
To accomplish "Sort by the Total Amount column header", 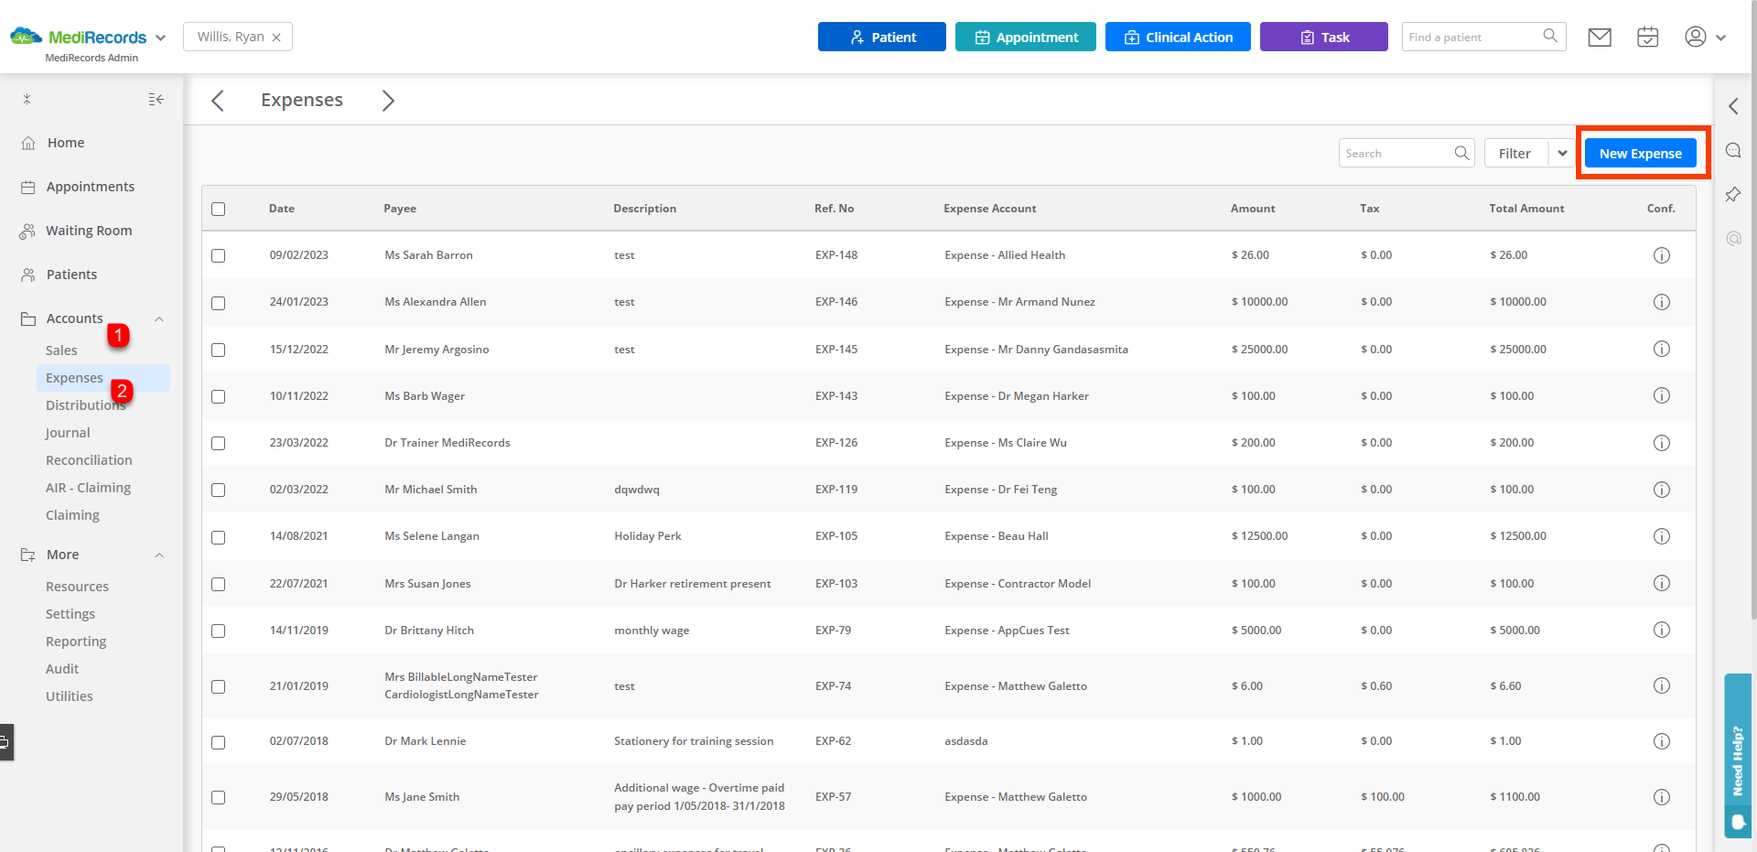I will 1526,209.
